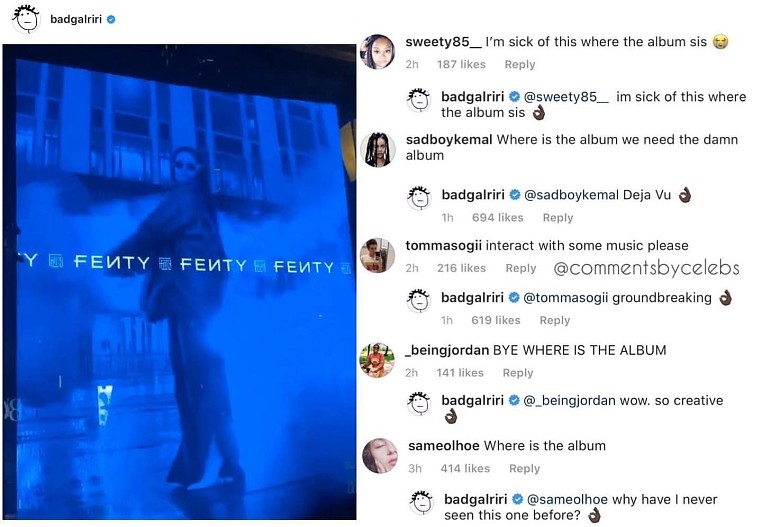
Task: Click verified badge beside header badgalriri name
Action: pos(111,19)
